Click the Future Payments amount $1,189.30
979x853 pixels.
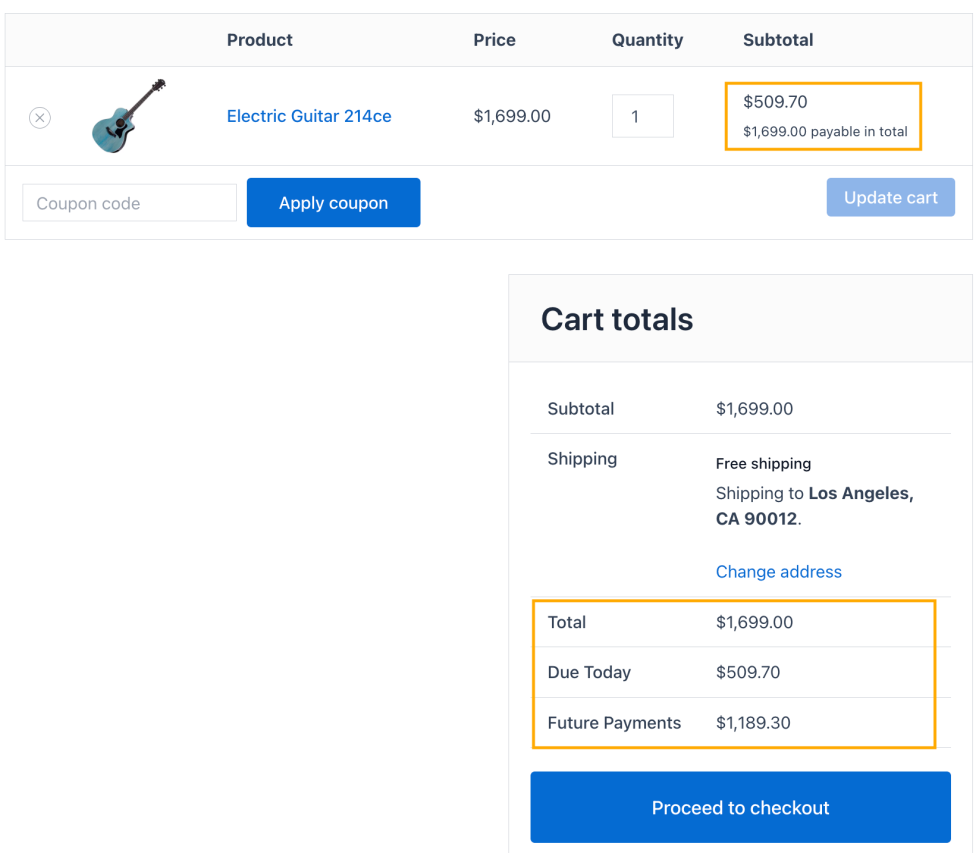tap(753, 723)
